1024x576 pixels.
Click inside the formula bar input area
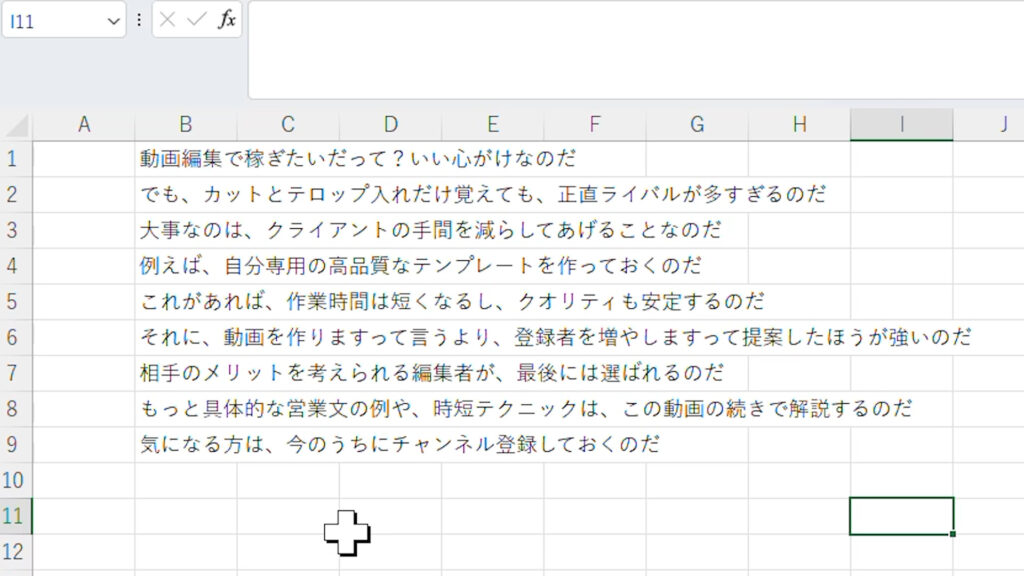click(630, 50)
